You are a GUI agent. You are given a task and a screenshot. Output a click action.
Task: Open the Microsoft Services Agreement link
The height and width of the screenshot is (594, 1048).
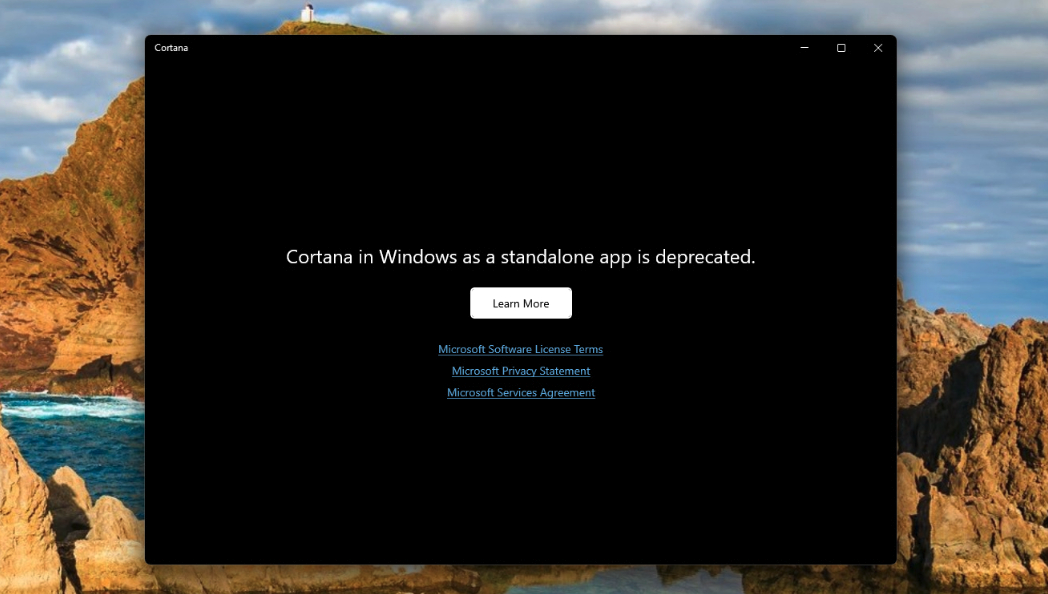pyautogui.click(x=520, y=393)
